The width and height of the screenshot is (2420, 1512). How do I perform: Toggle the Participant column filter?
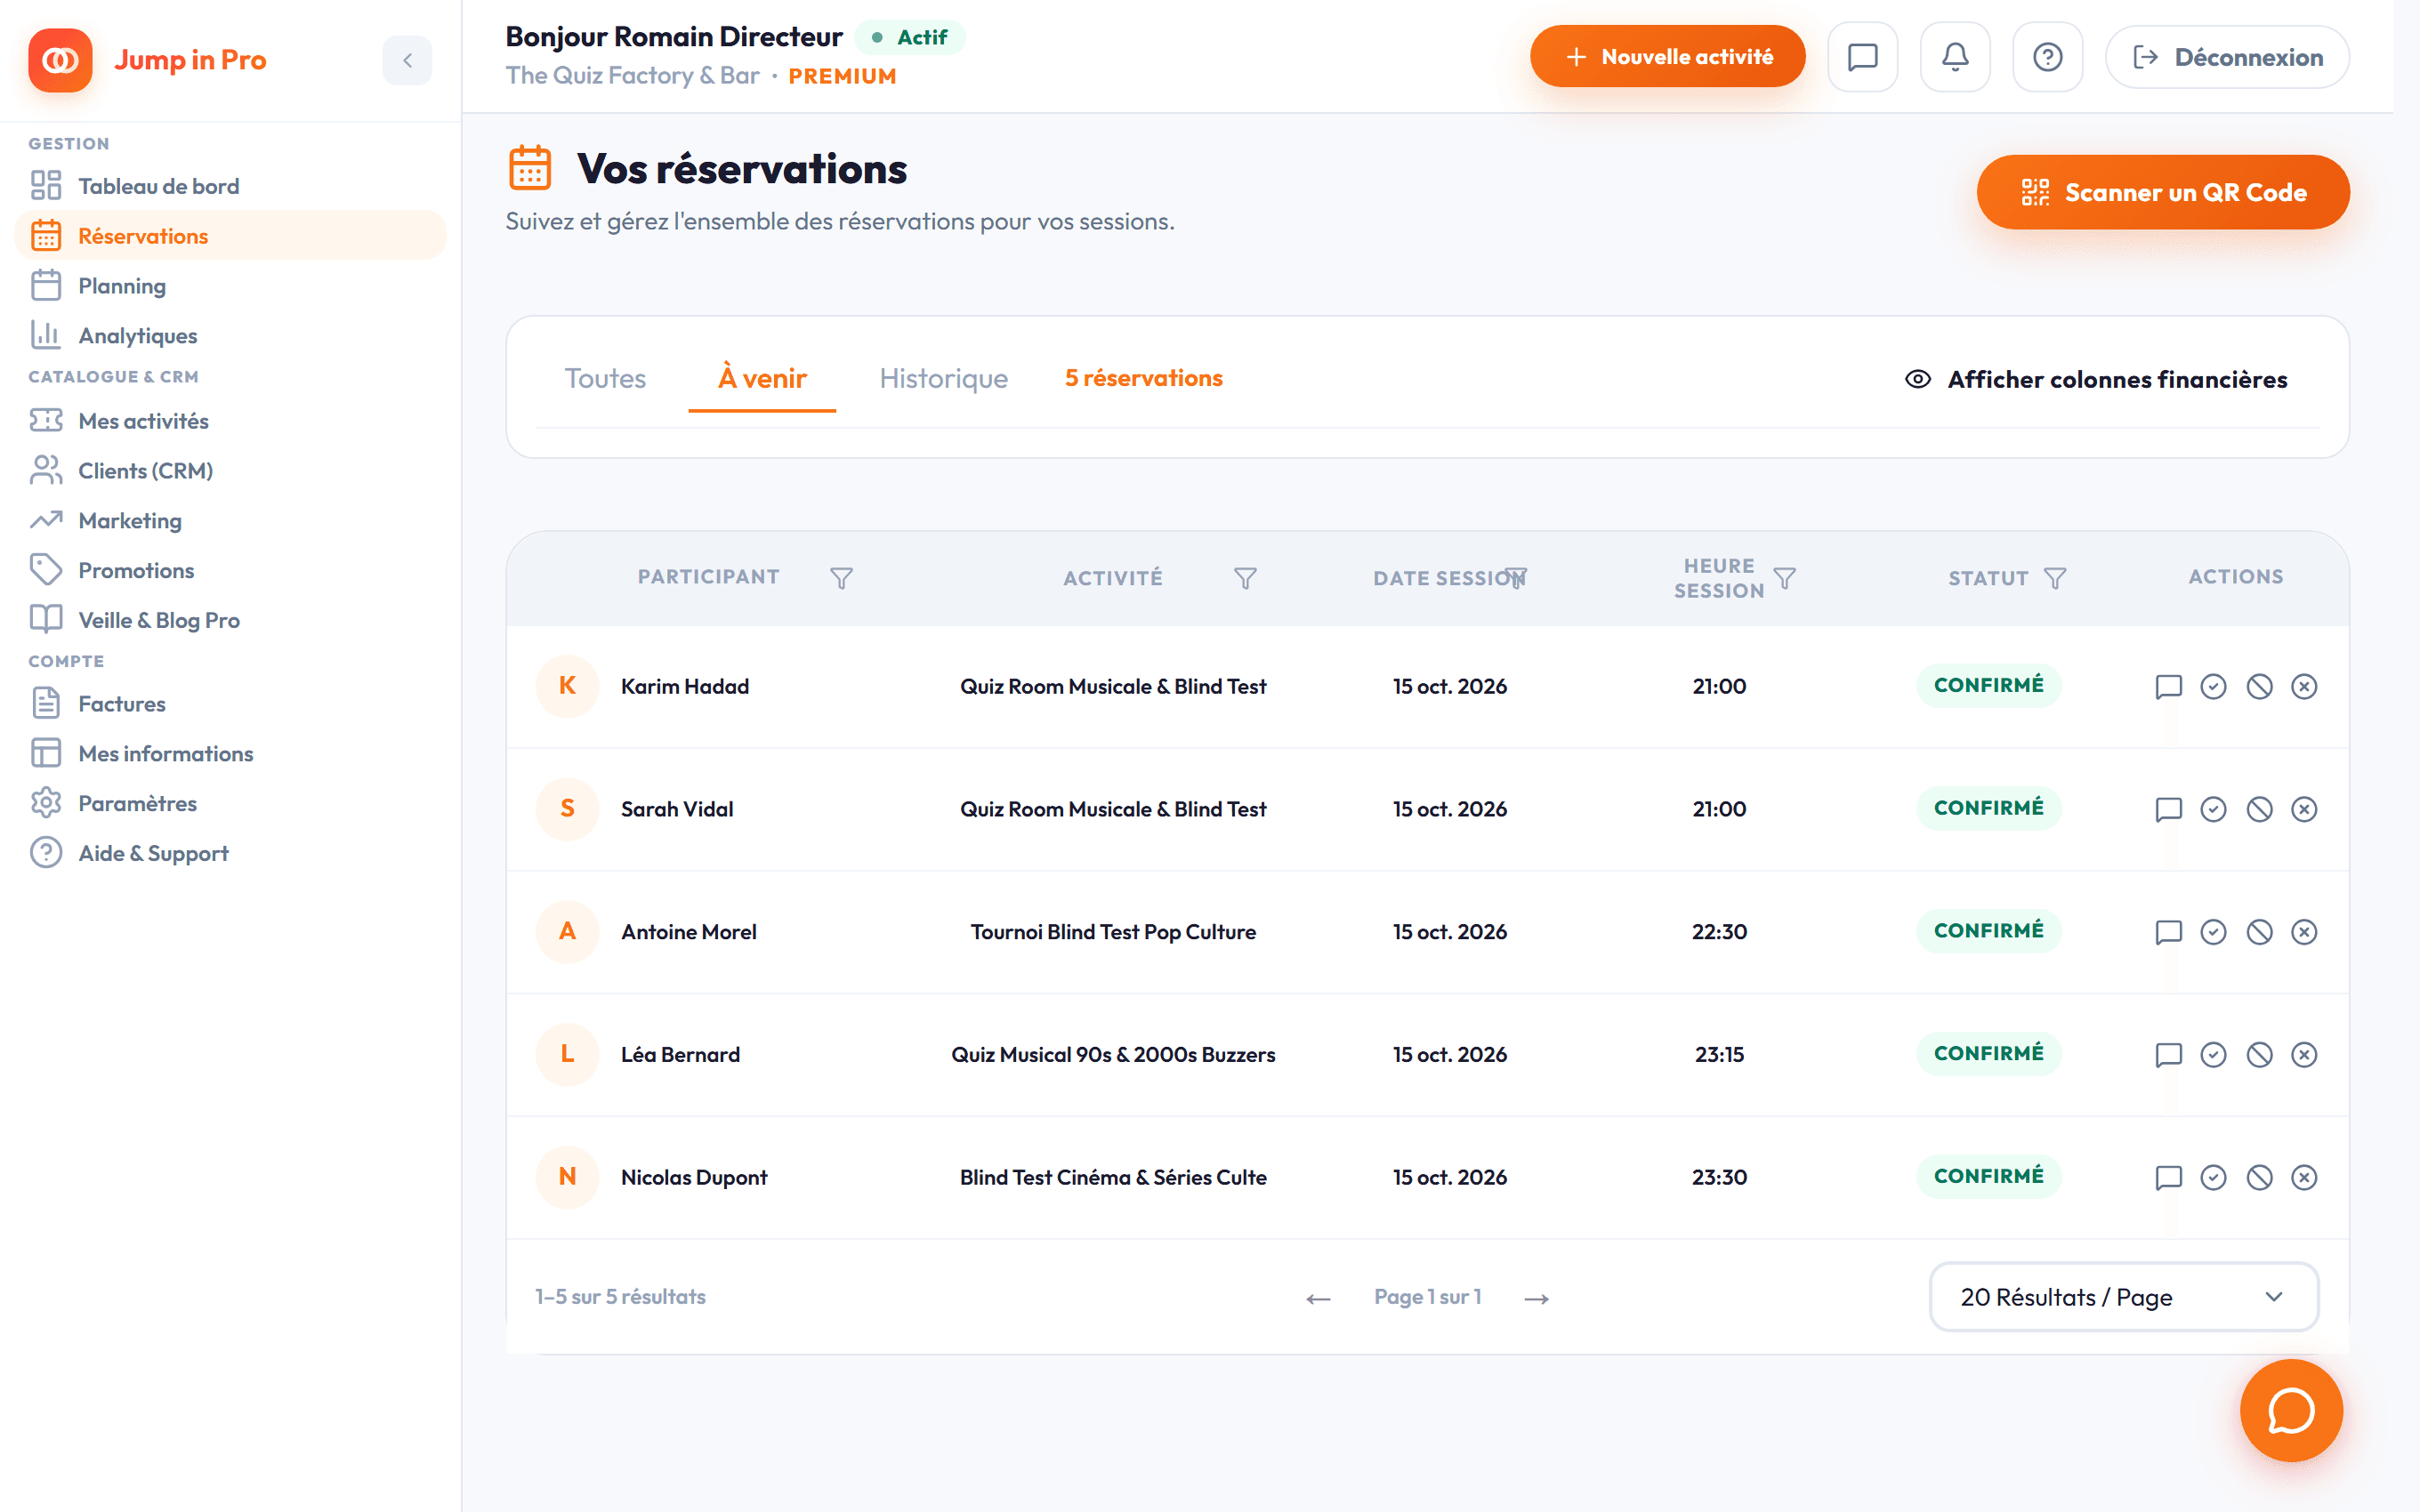pos(842,578)
